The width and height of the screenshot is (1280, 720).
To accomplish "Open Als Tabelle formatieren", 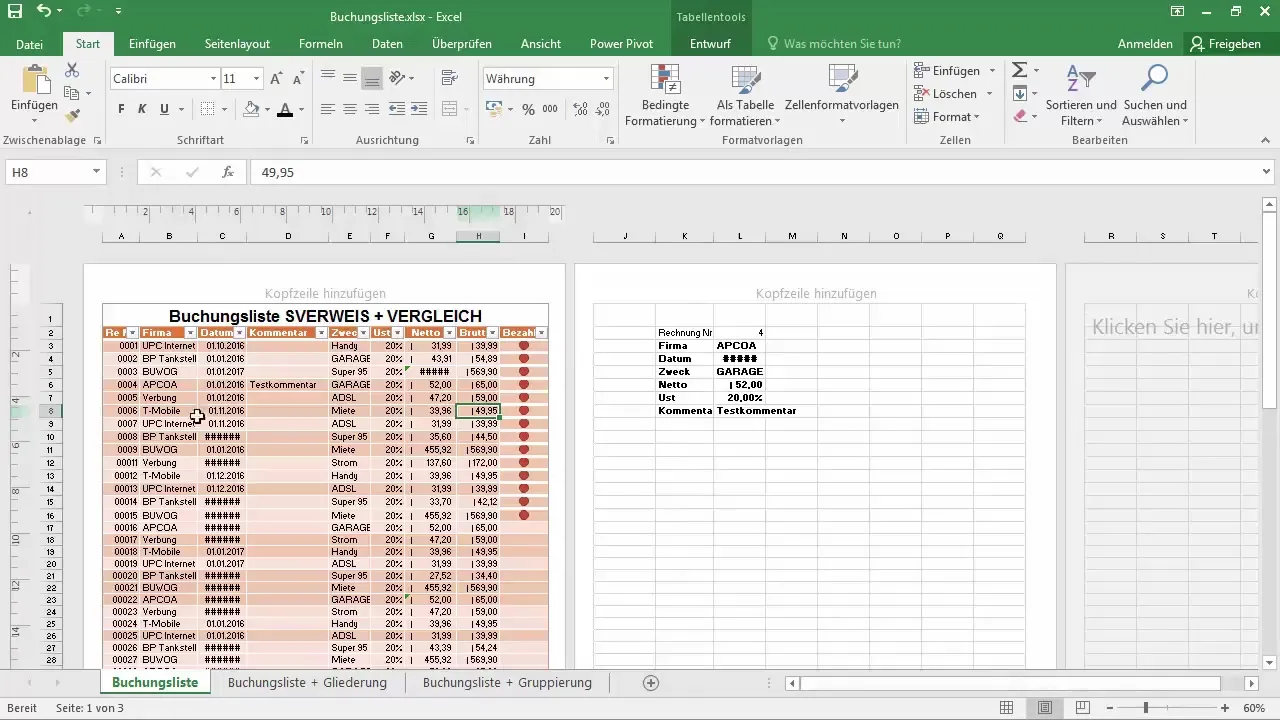I will point(746,96).
